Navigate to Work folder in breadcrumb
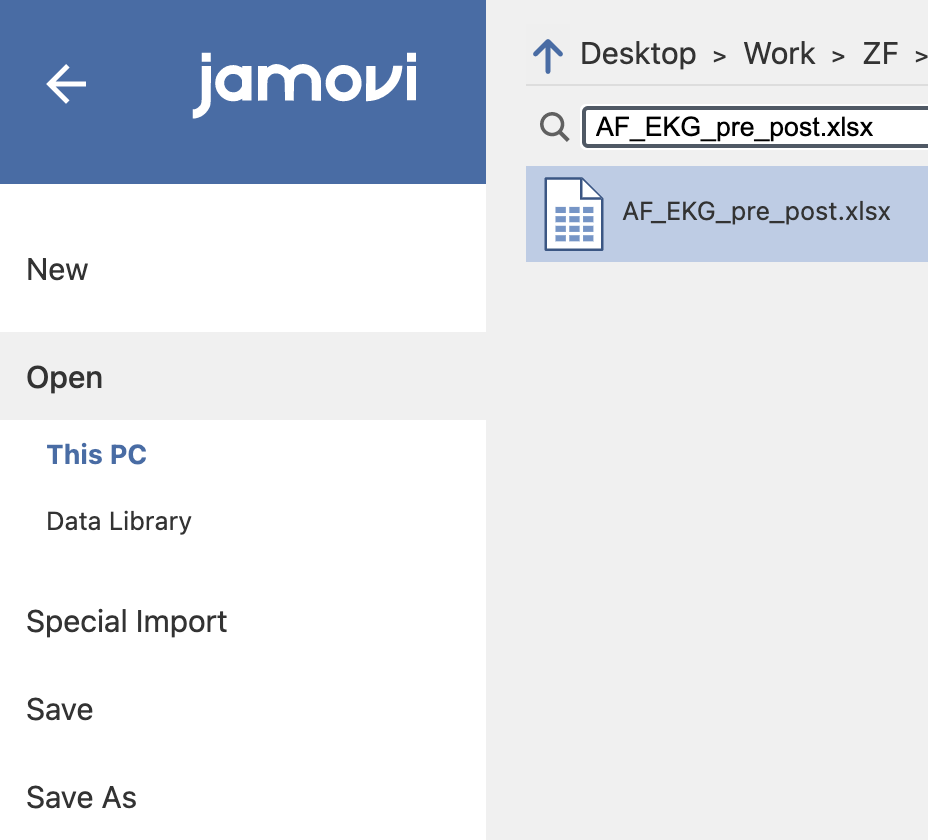The image size is (928, 840). pos(779,54)
